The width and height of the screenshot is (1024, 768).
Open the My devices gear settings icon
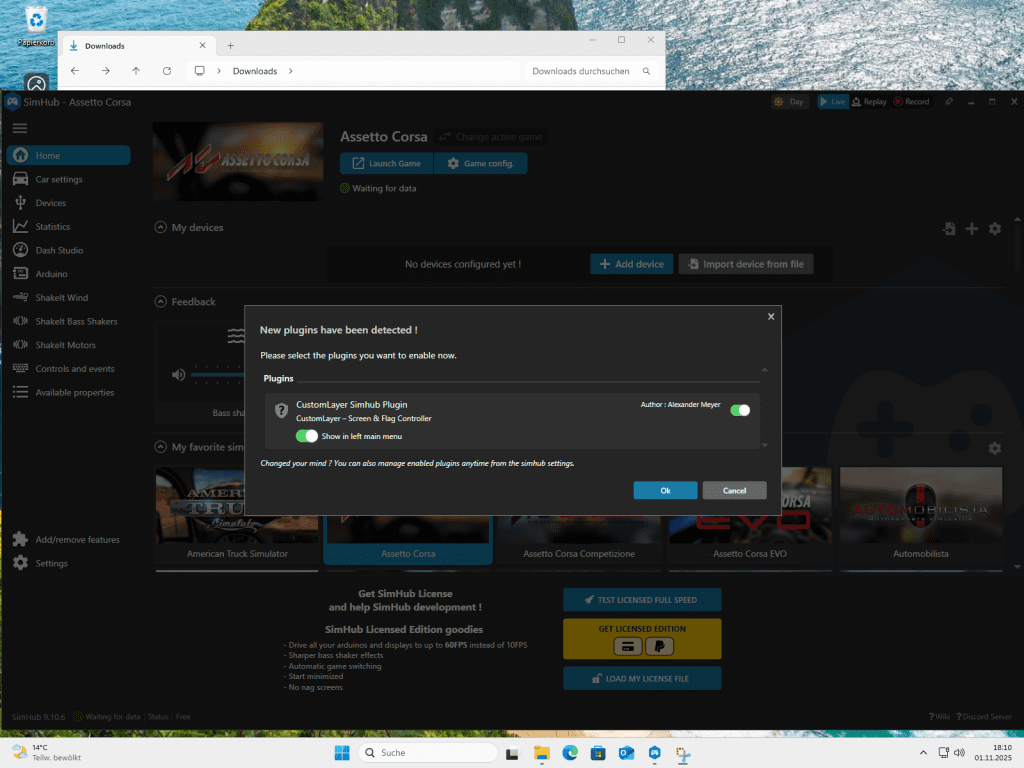click(994, 229)
